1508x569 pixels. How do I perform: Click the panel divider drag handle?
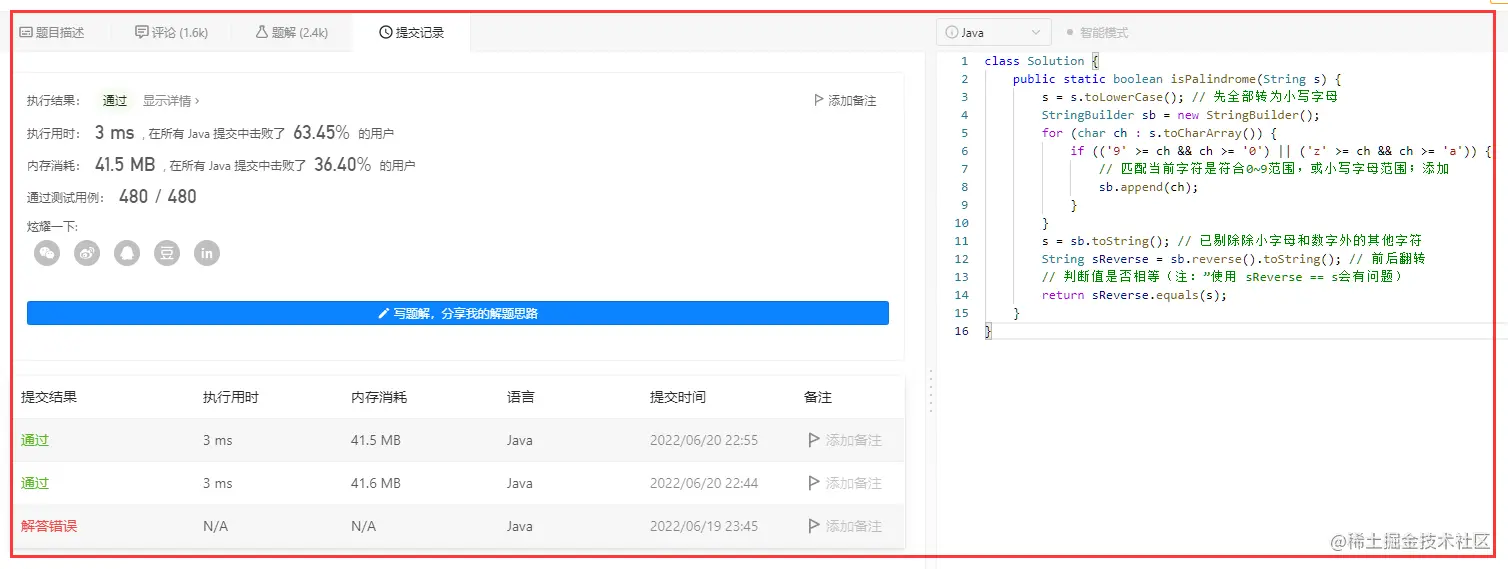(931, 390)
